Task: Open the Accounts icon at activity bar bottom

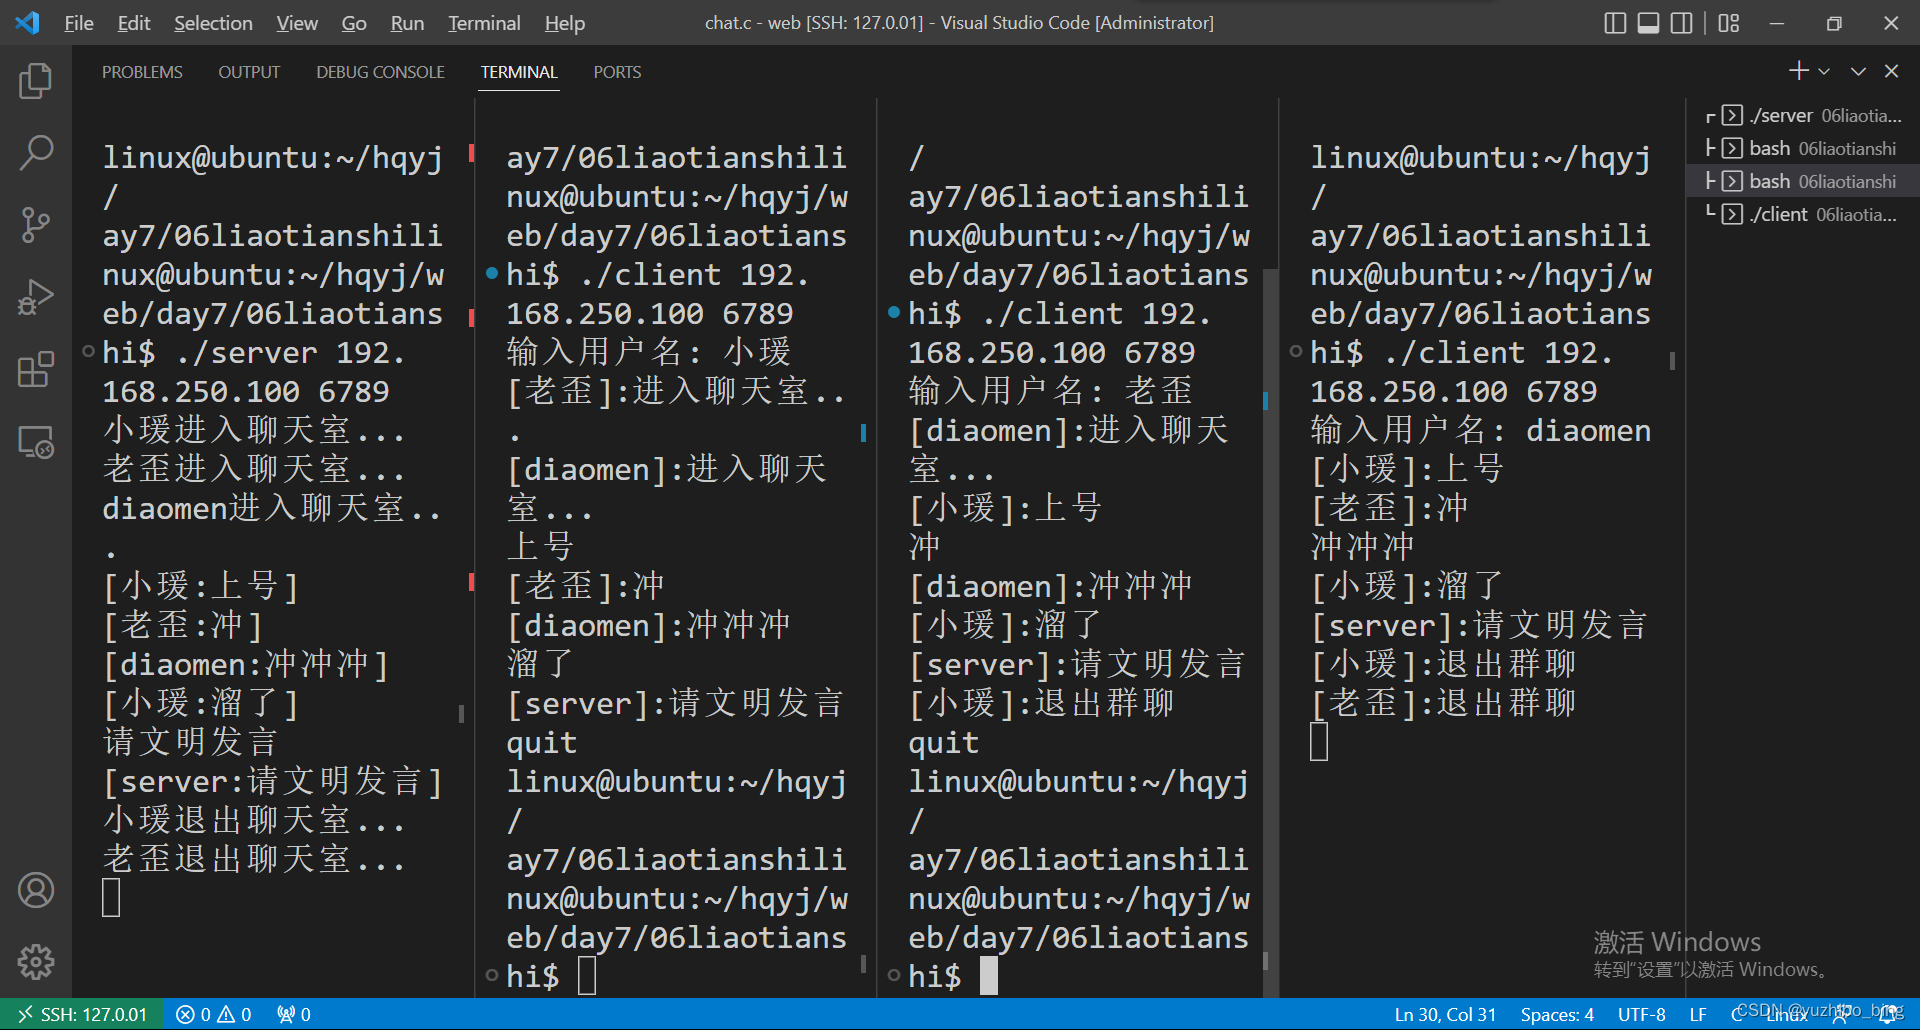Action: [x=36, y=890]
